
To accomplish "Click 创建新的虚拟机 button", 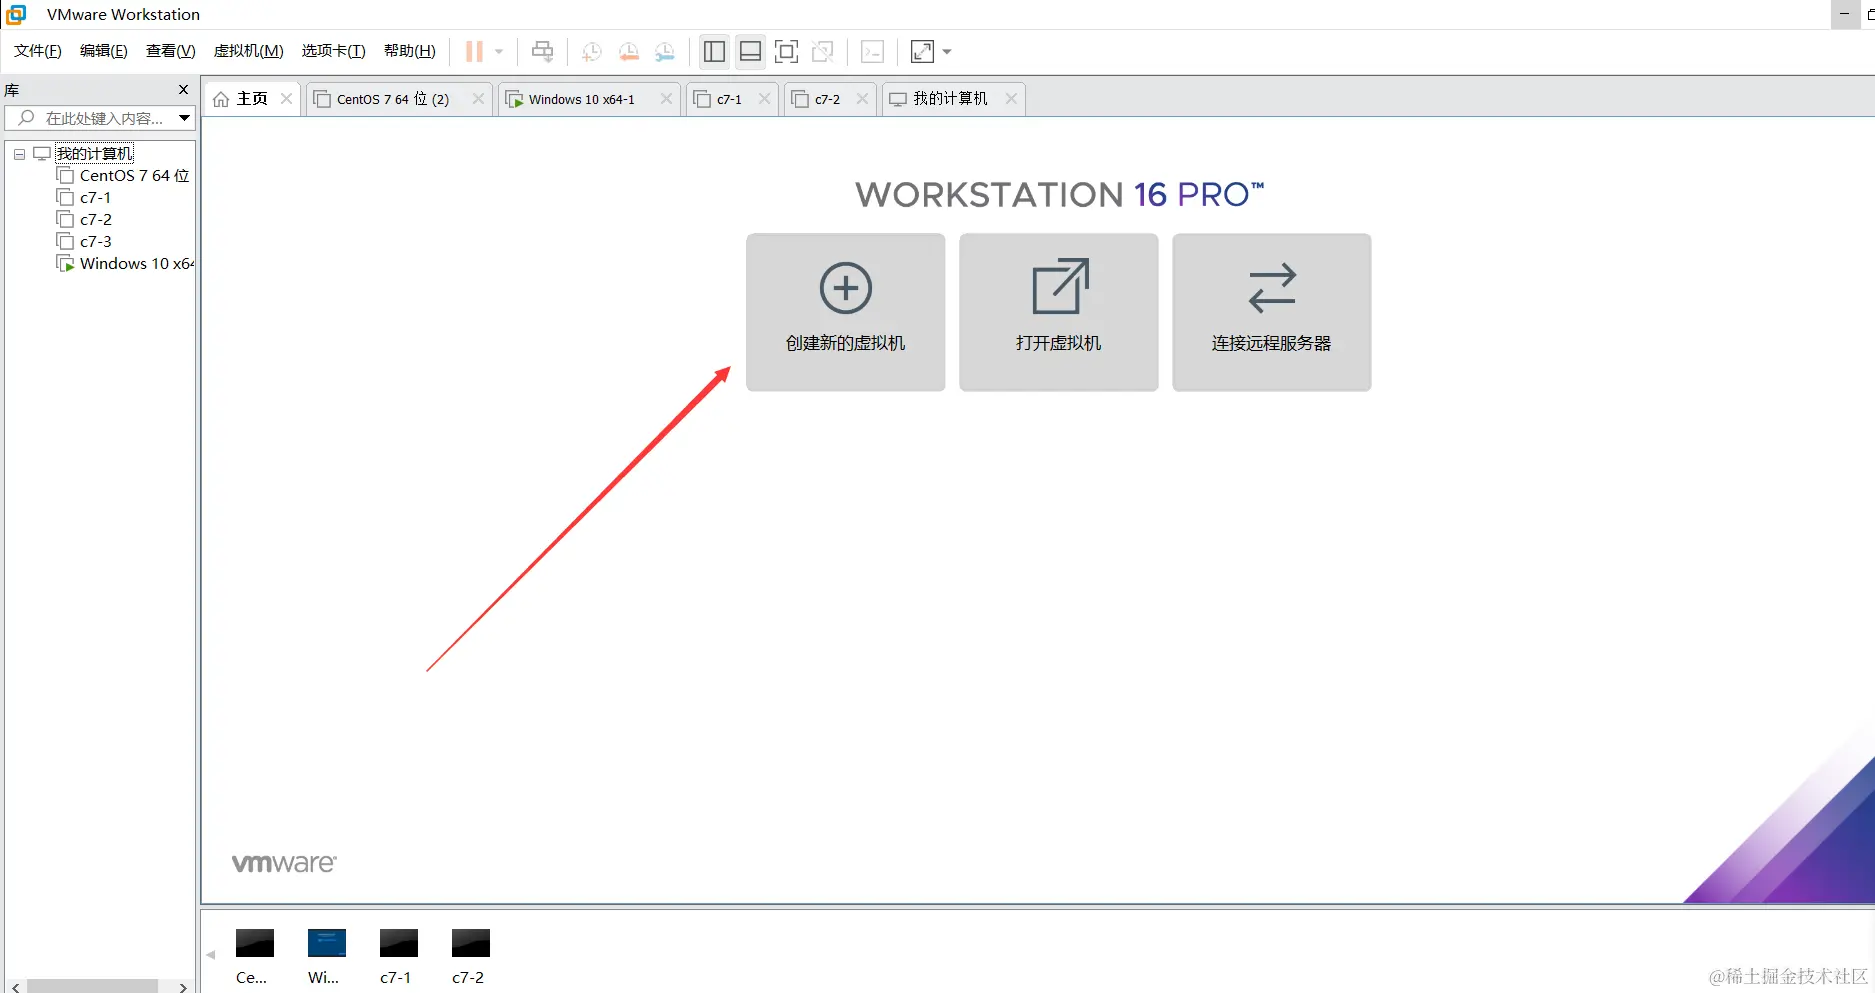I will 846,312.
